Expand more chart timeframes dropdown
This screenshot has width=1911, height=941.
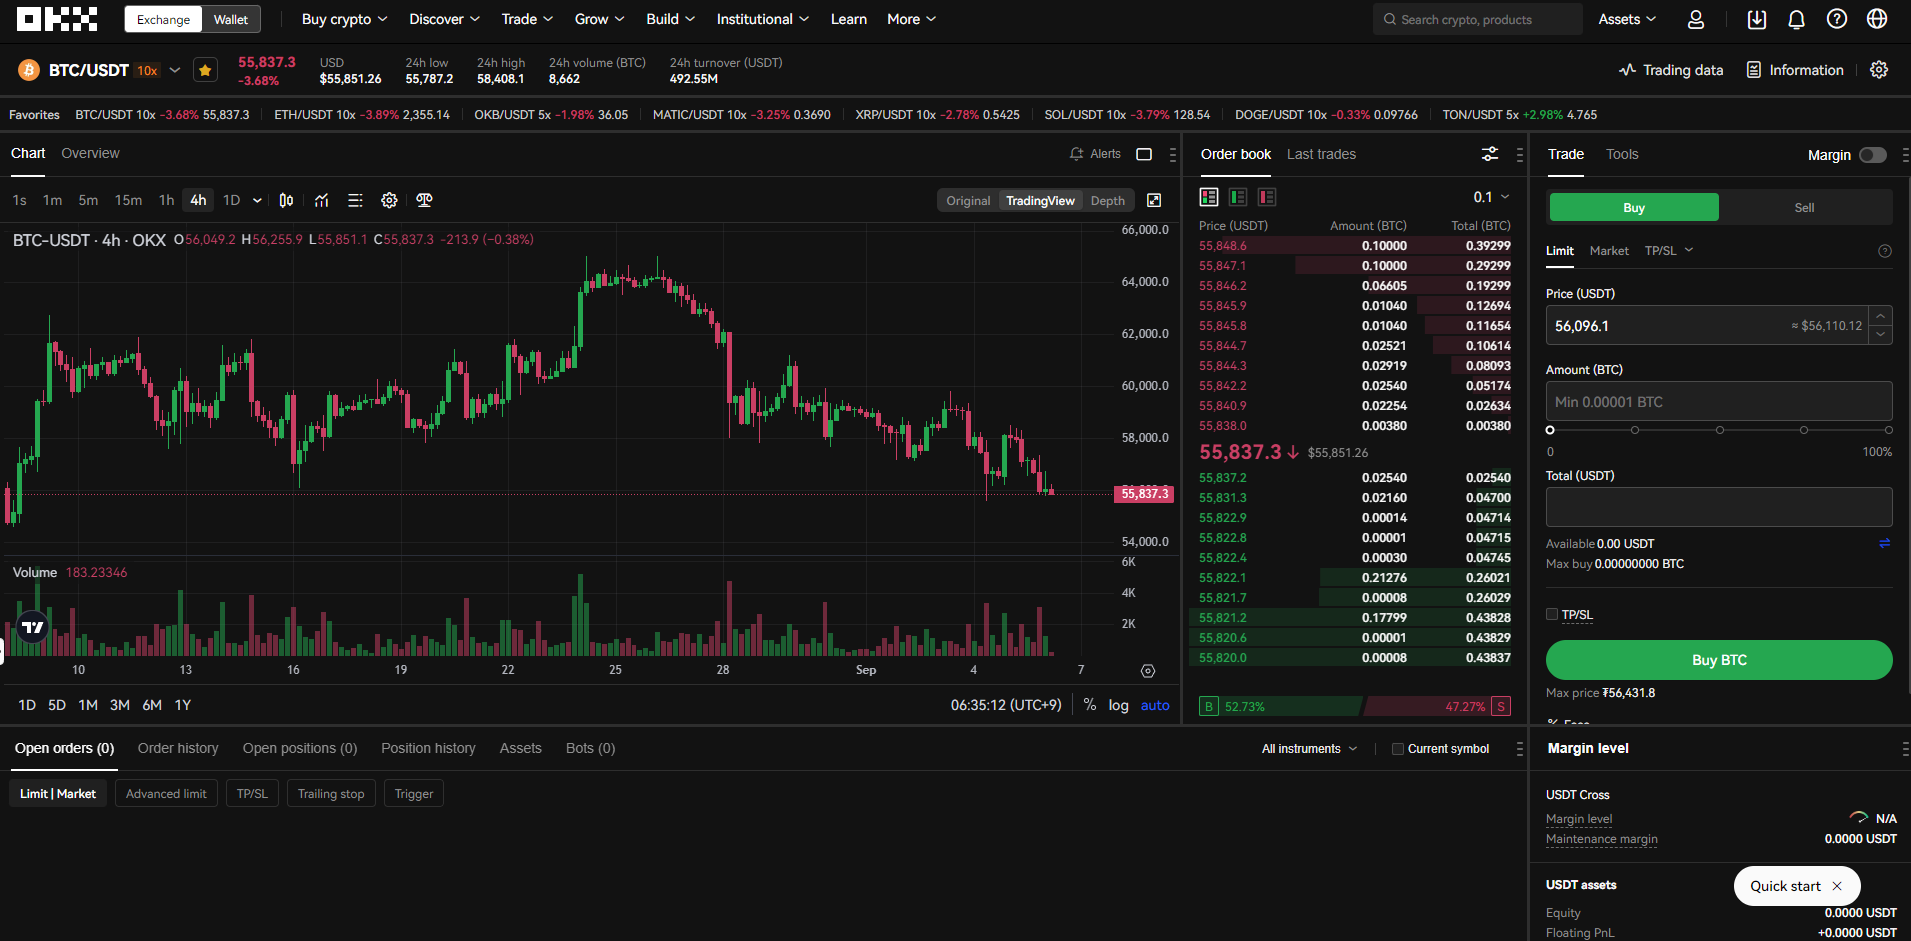[257, 200]
